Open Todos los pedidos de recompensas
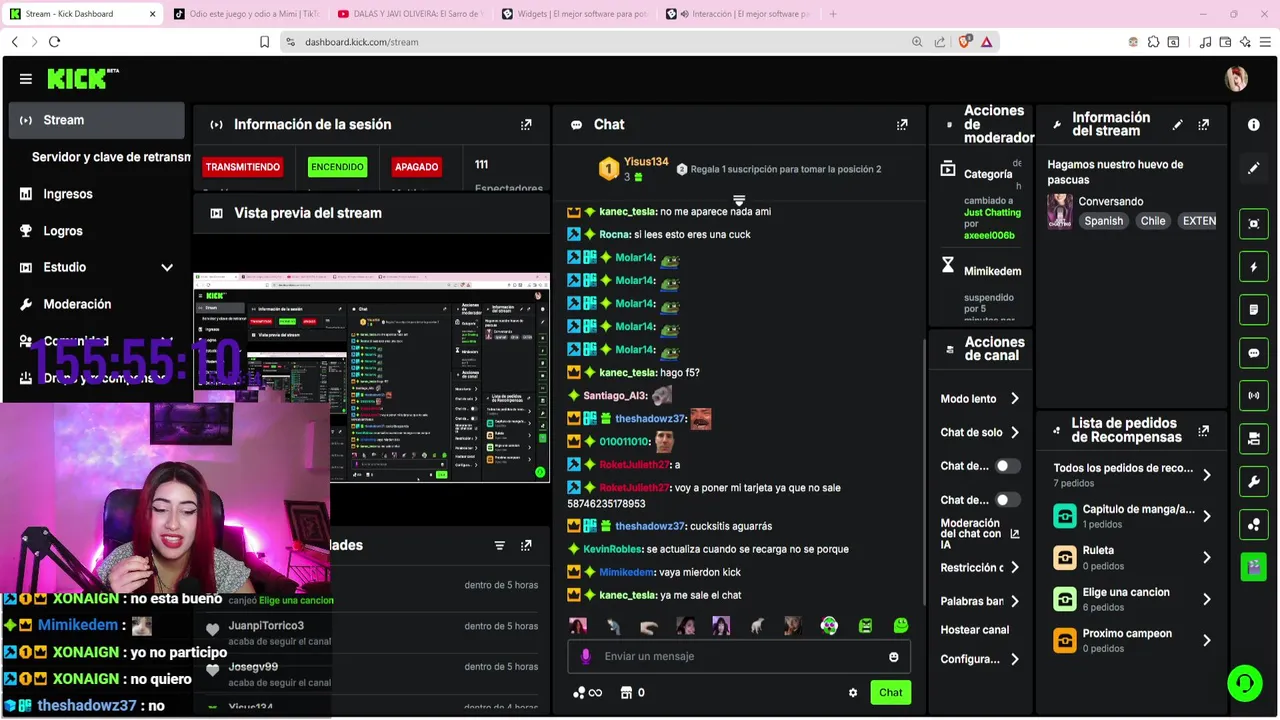Viewport: 1280px width, 720px height. tap(1132, 475)
